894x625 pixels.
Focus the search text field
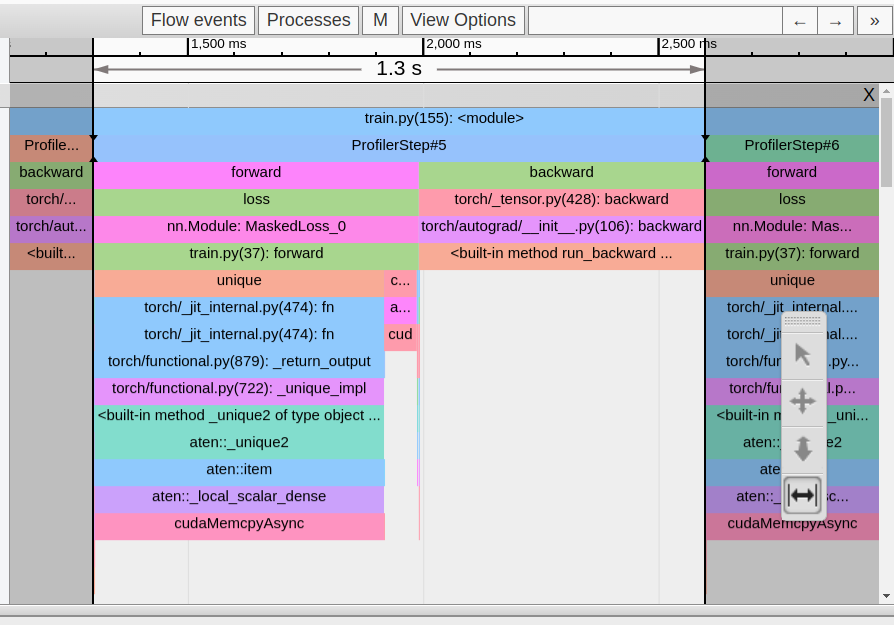[654, 21]
